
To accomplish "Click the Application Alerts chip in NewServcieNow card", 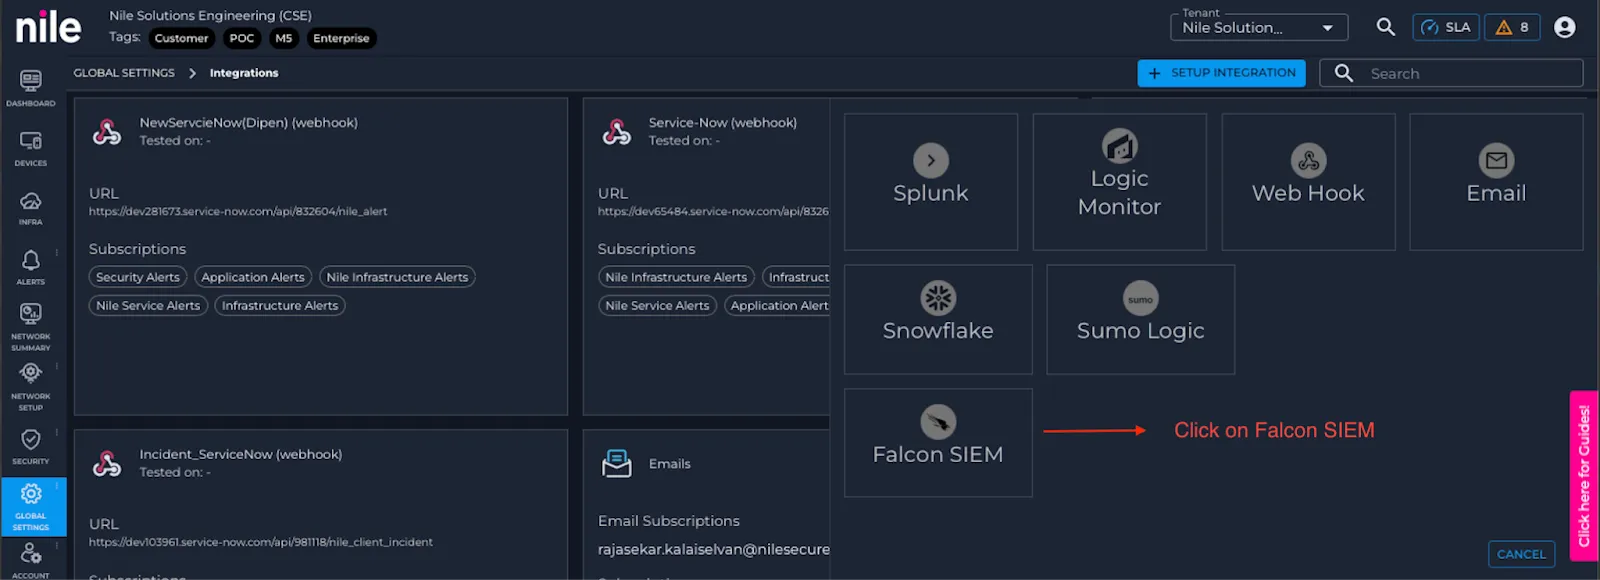I will (253, 277).
